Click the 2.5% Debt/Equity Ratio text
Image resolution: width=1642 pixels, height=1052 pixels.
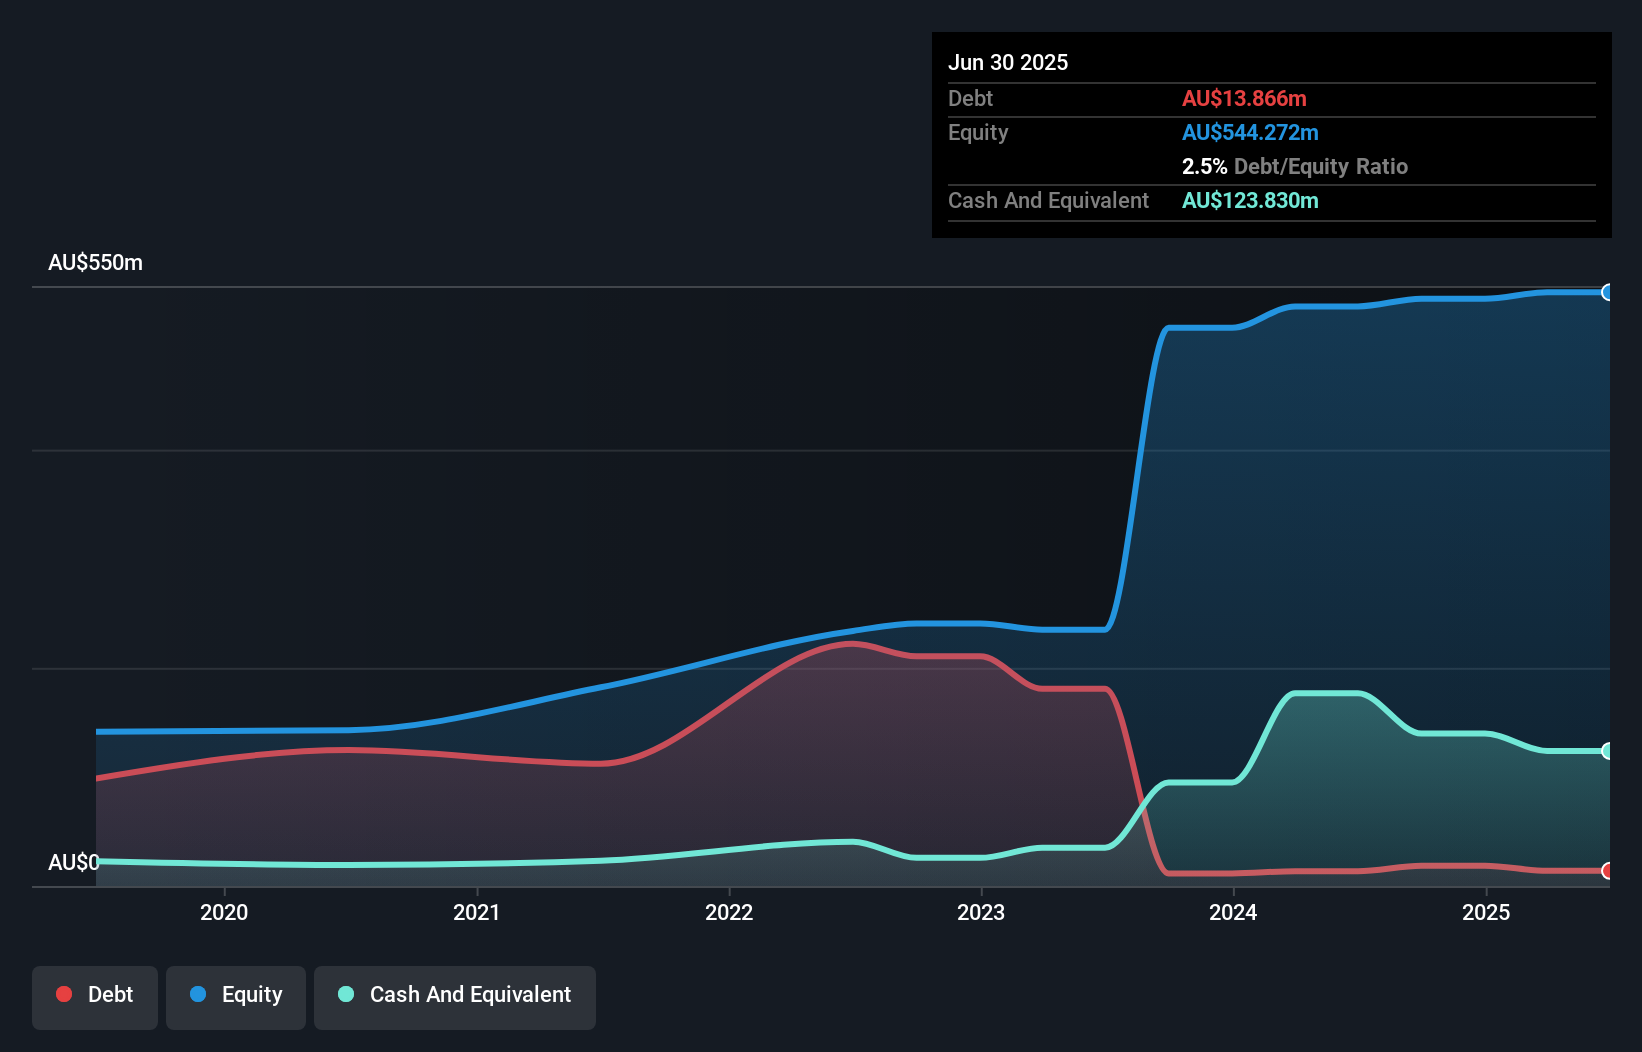[1295, 166]
